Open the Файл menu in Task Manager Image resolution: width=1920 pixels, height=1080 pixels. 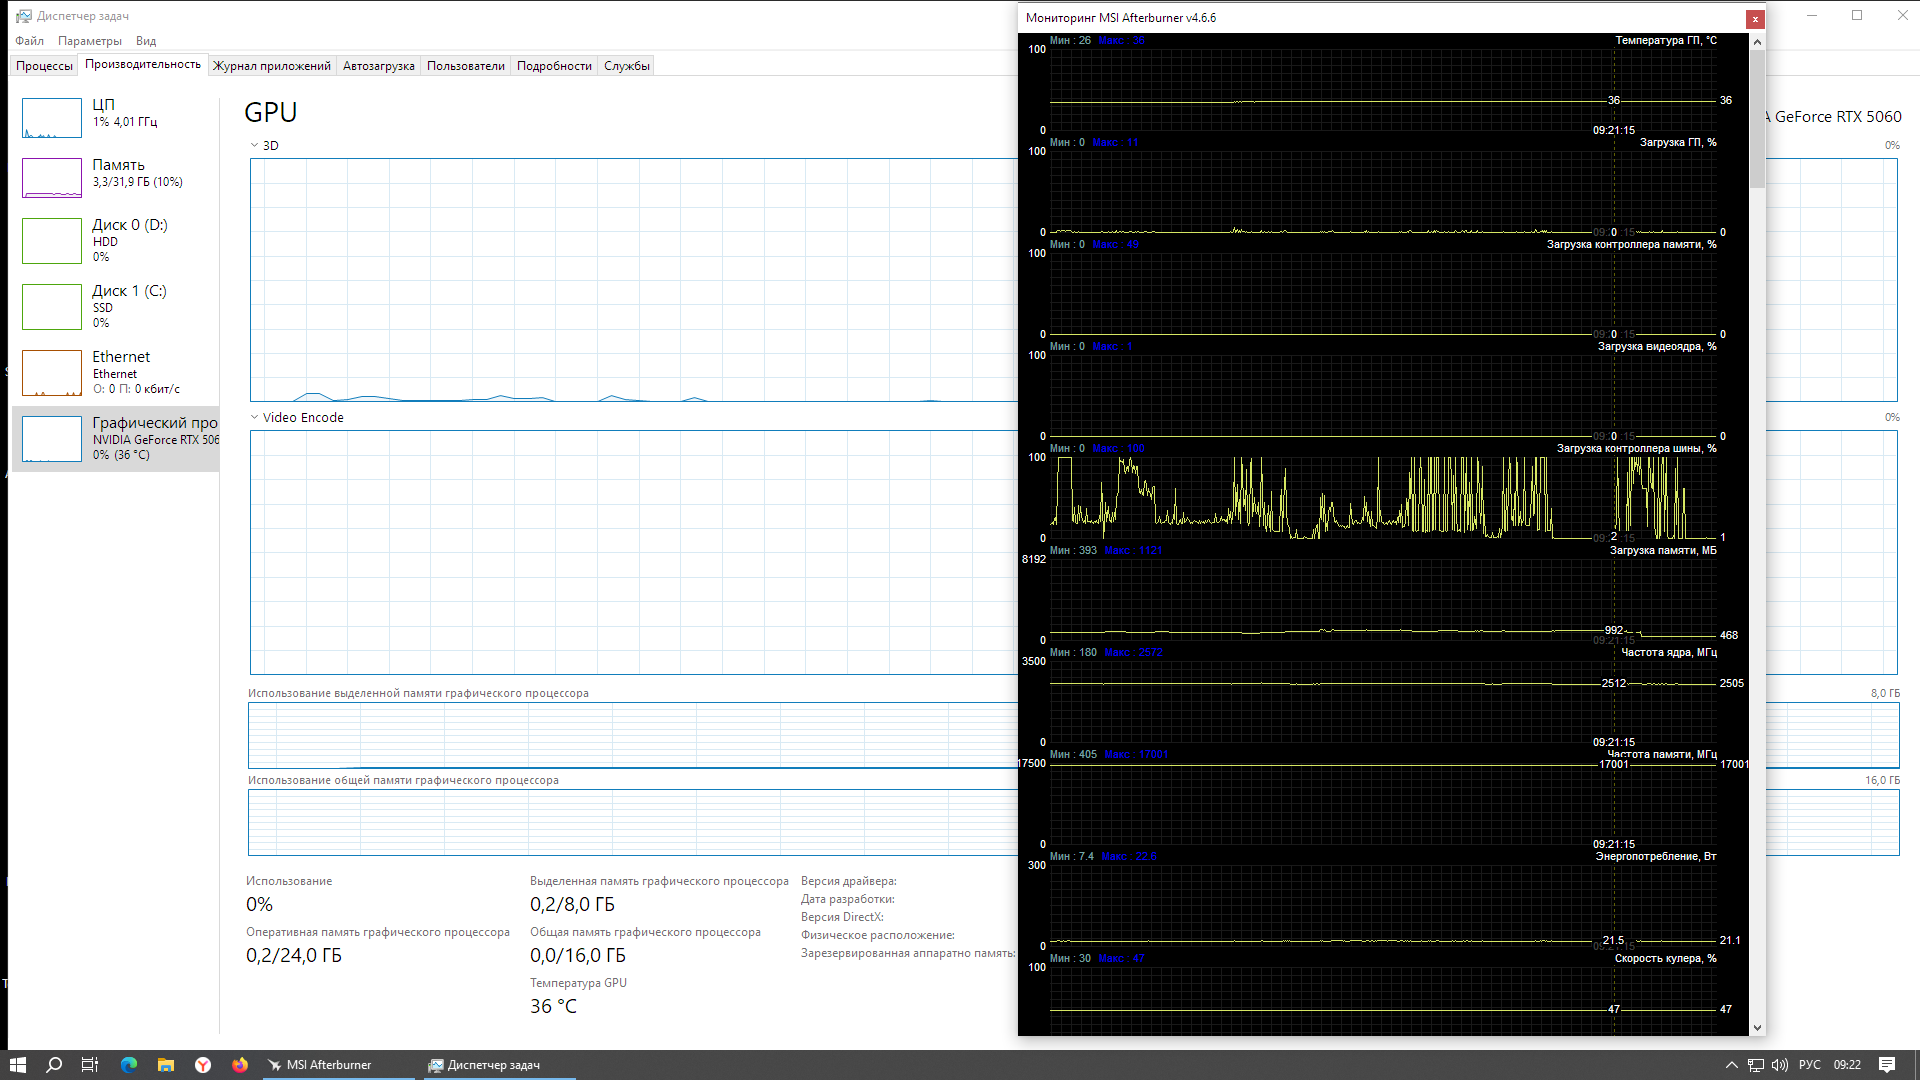click(29, 41)
